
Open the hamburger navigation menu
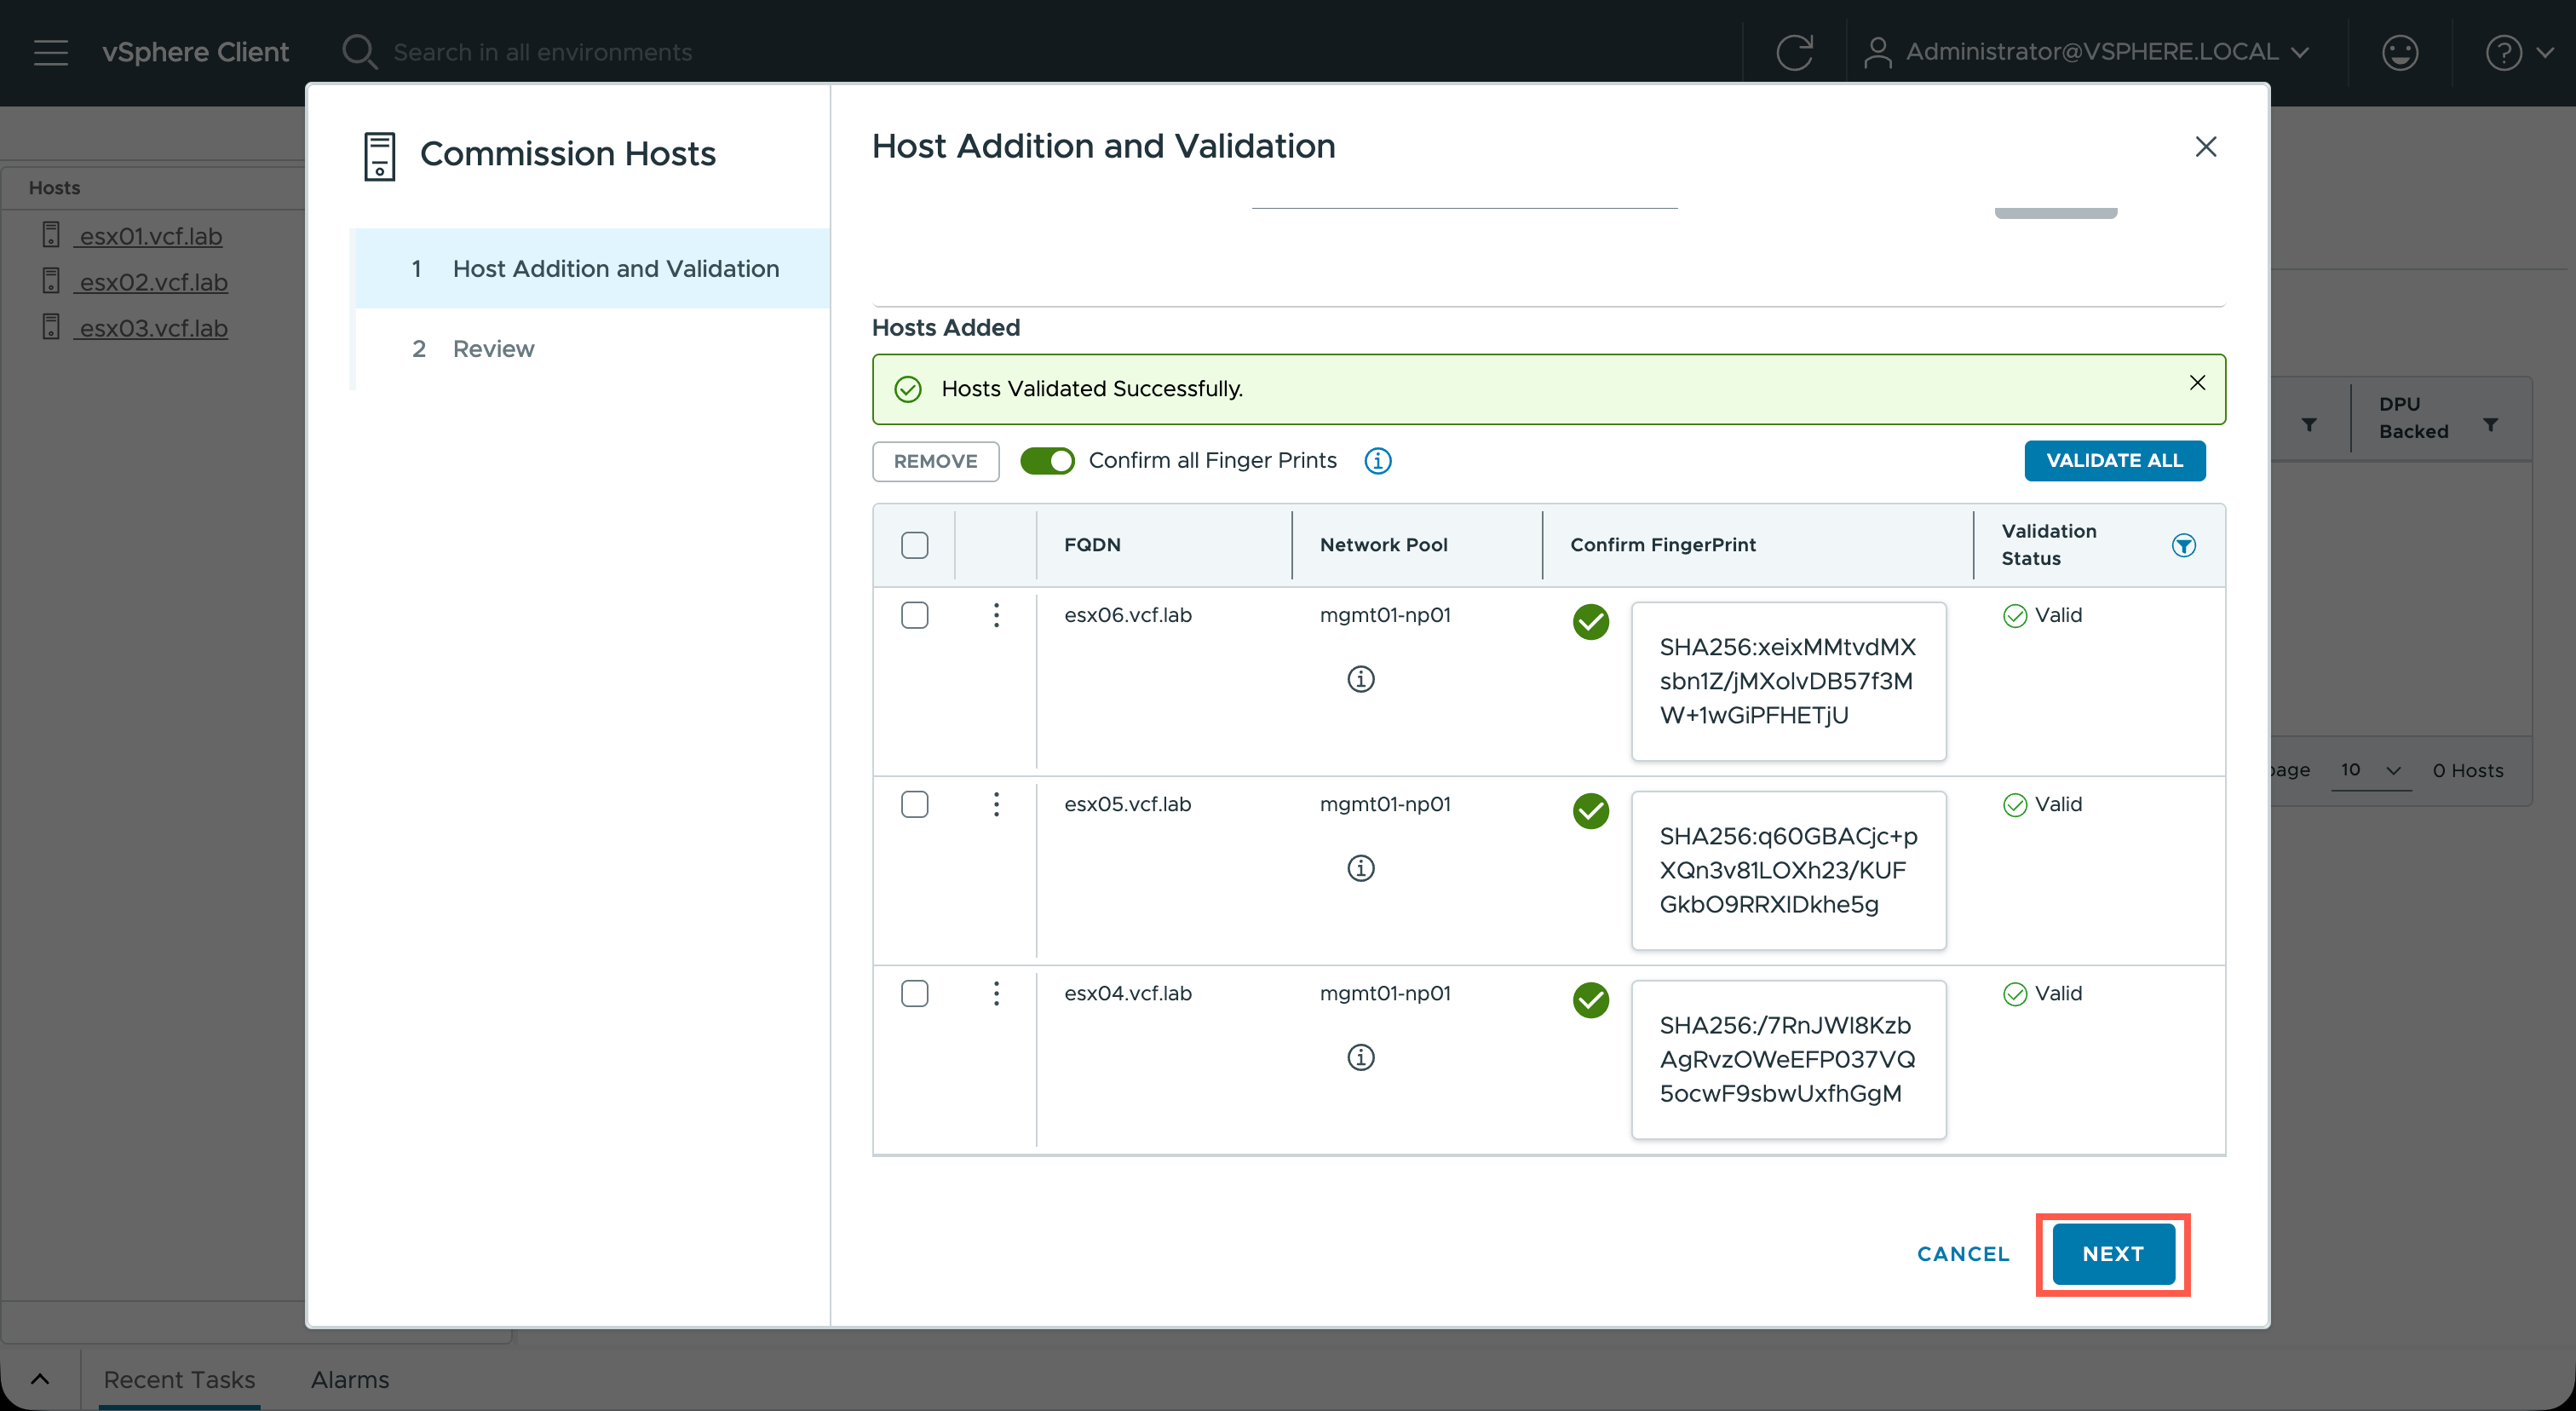tap(51, 52)
